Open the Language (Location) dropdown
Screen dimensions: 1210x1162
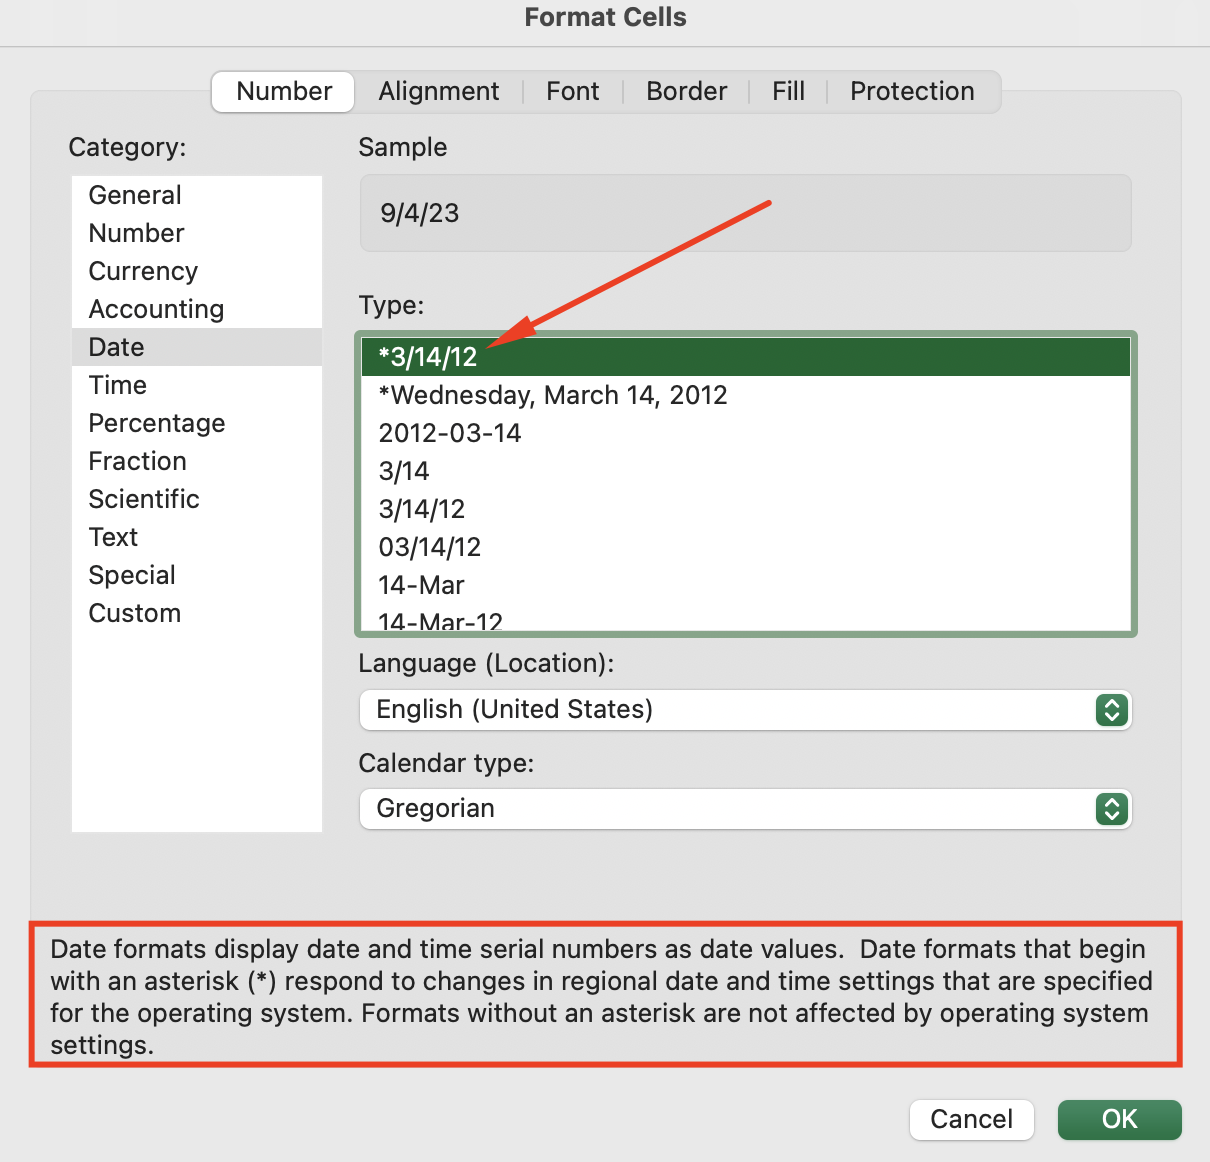[x=745, y=710]
